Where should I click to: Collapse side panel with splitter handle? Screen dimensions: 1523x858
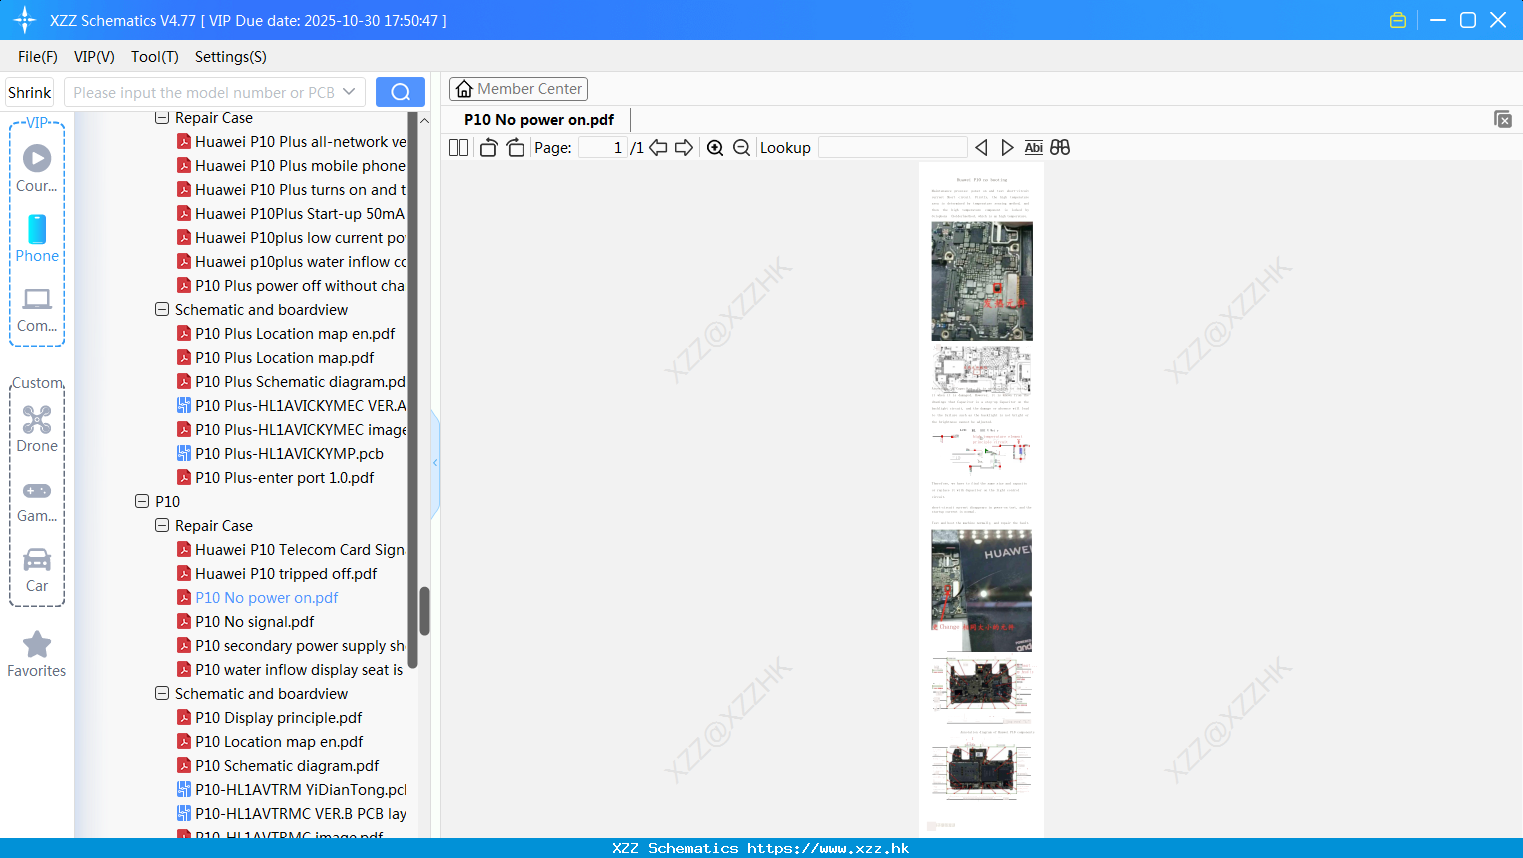tap(435, 463)
